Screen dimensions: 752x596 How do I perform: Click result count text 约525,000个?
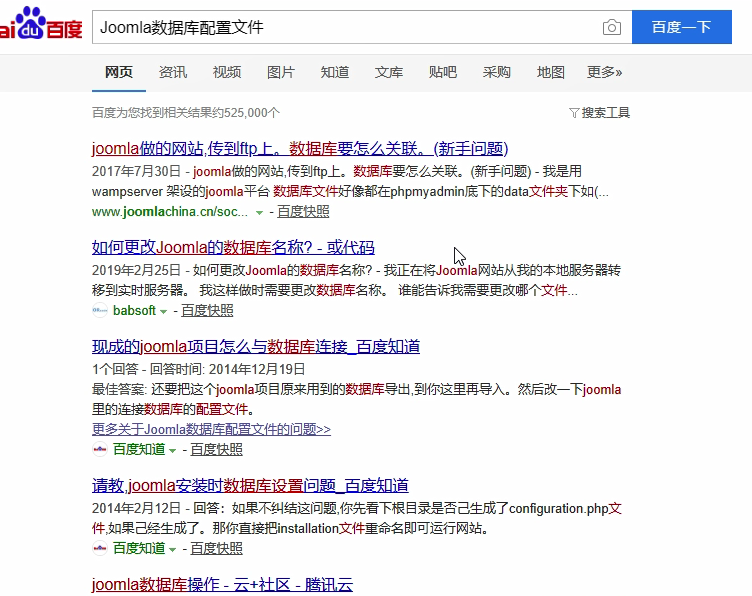pos(246,113)
